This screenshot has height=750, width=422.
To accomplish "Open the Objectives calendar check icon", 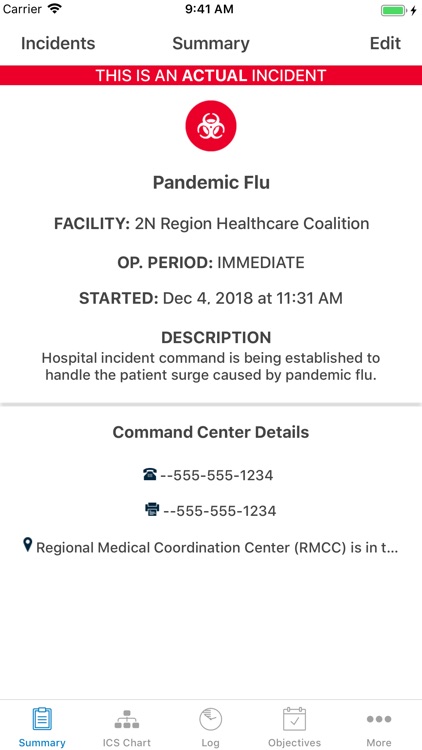I will coord(294,719).
